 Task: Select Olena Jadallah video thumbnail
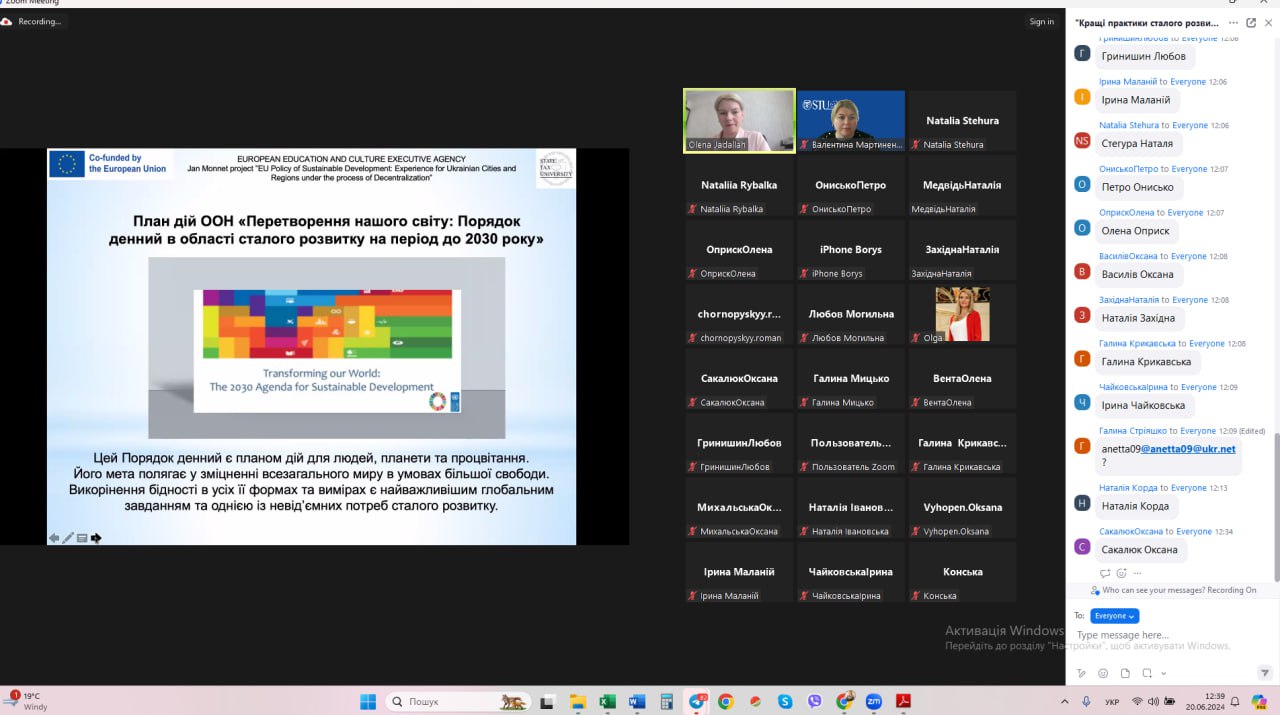click(x=739, y=121)
